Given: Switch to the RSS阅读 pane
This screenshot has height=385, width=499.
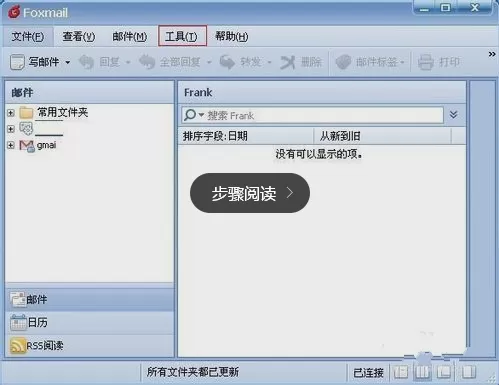Looking at the screenshot, I should [x=90, y=345].
